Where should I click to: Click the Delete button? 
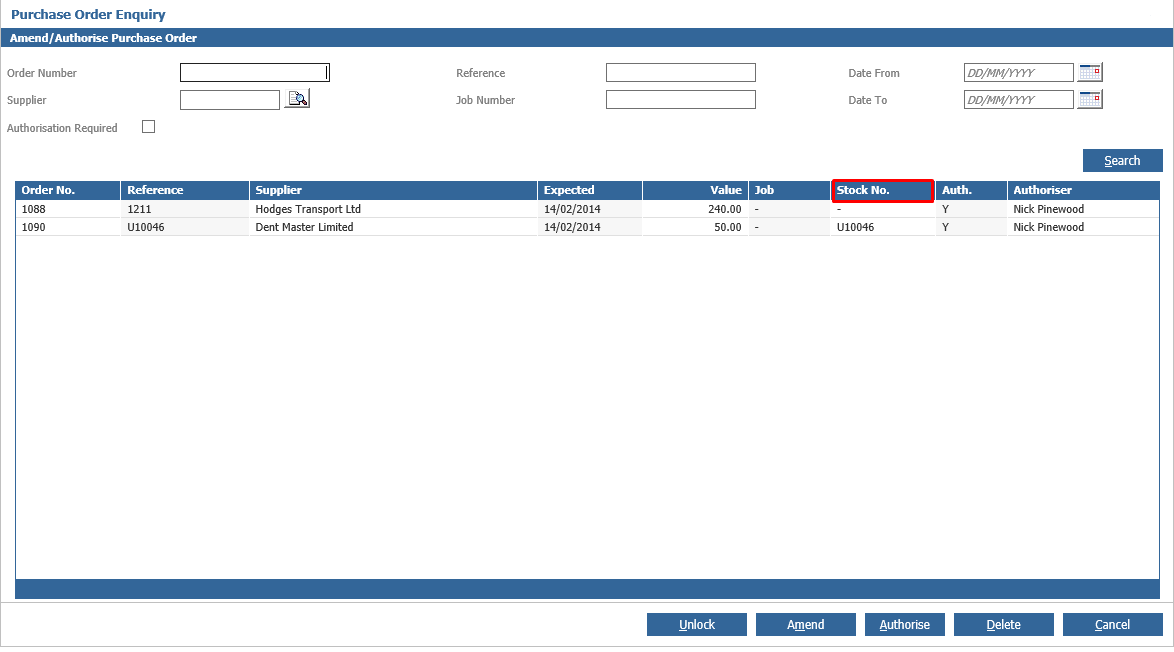1003,625
